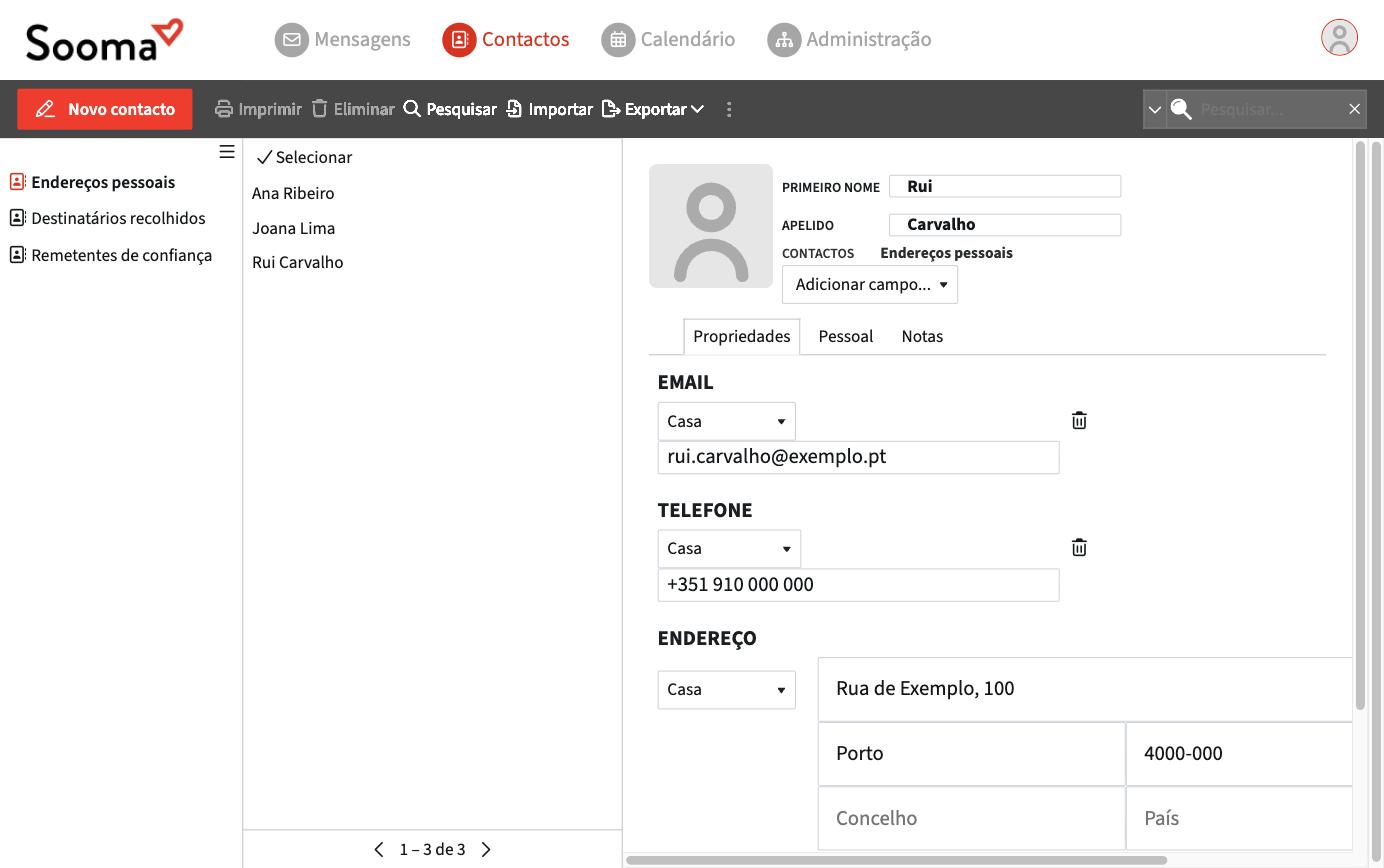Select the Propriedades tab
This screenshot has width=1384, height=868.
tap(742, 337)
